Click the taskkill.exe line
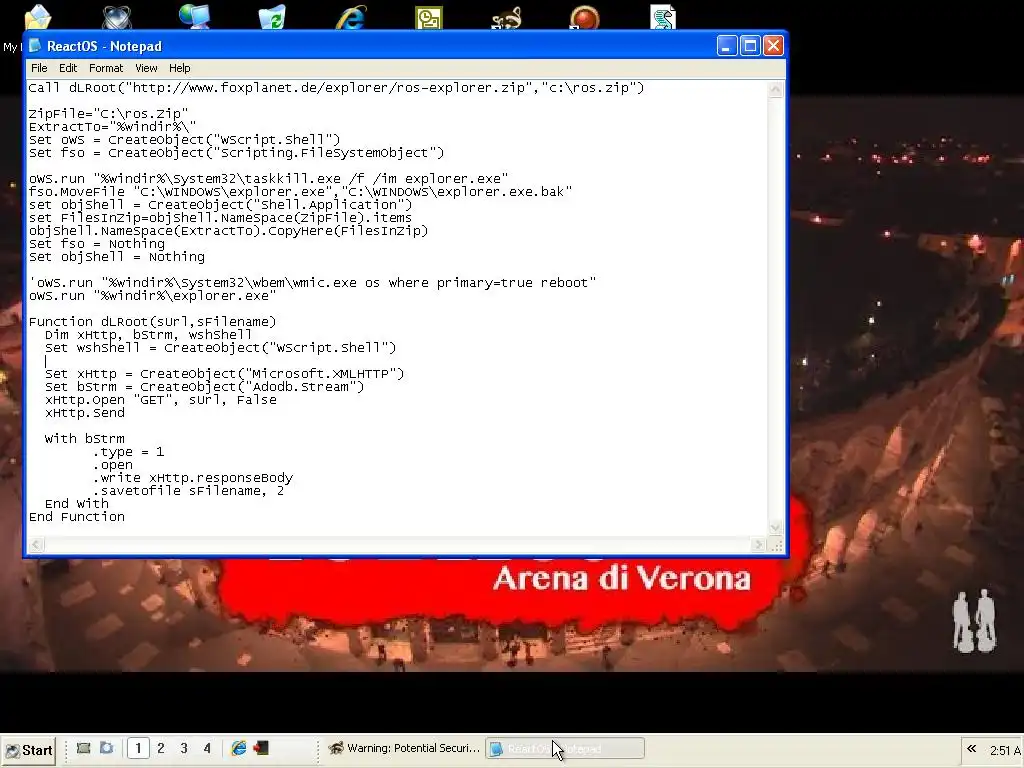The height and width of the screenshot is (768, 1024). tap(268, 179)
